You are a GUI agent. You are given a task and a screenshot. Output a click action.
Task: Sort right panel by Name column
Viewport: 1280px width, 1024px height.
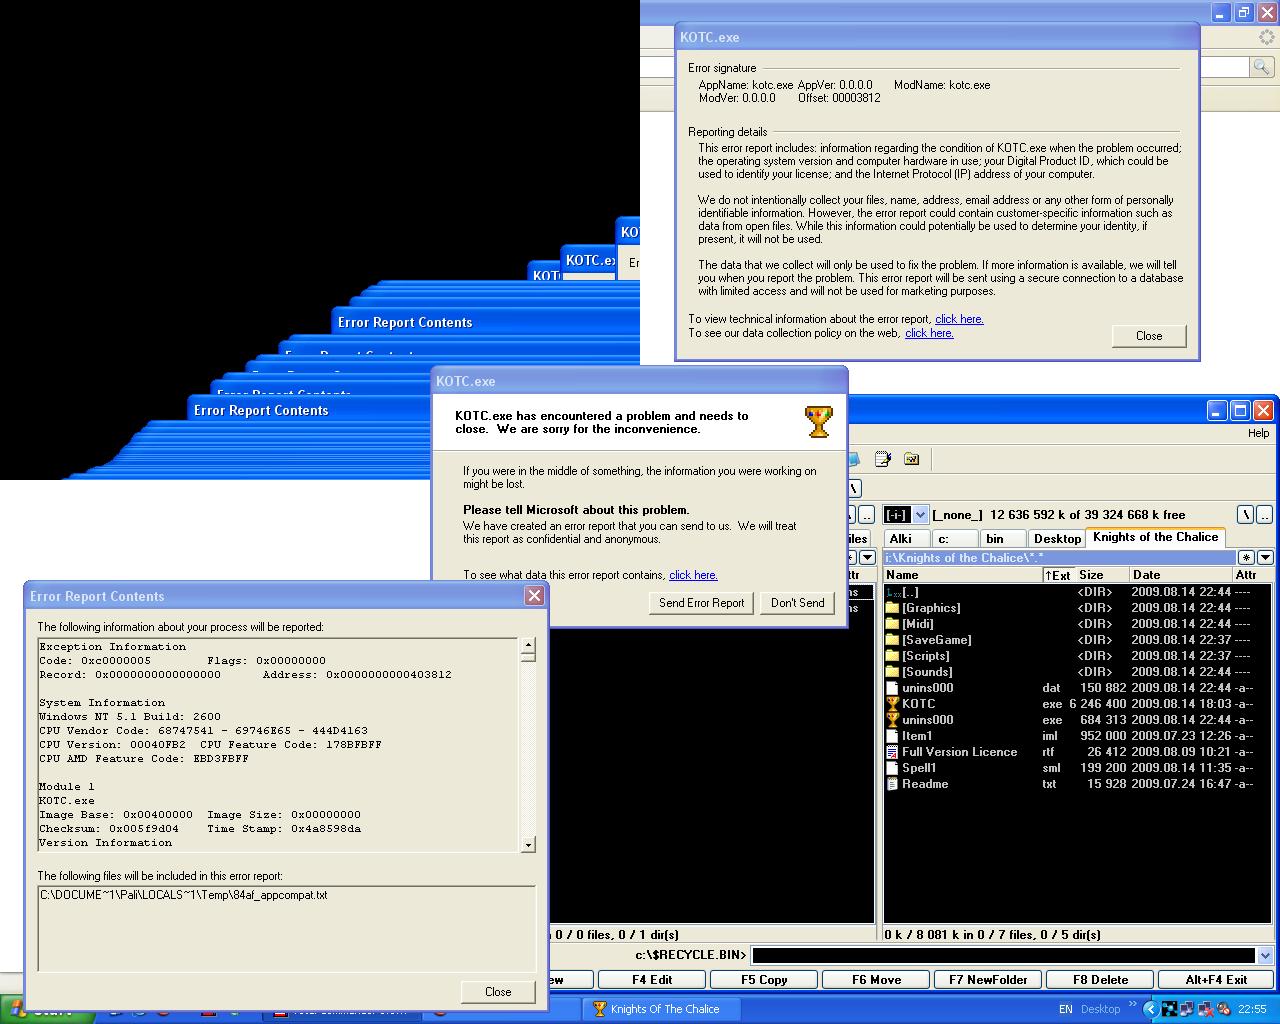click(x=962, y=575)
